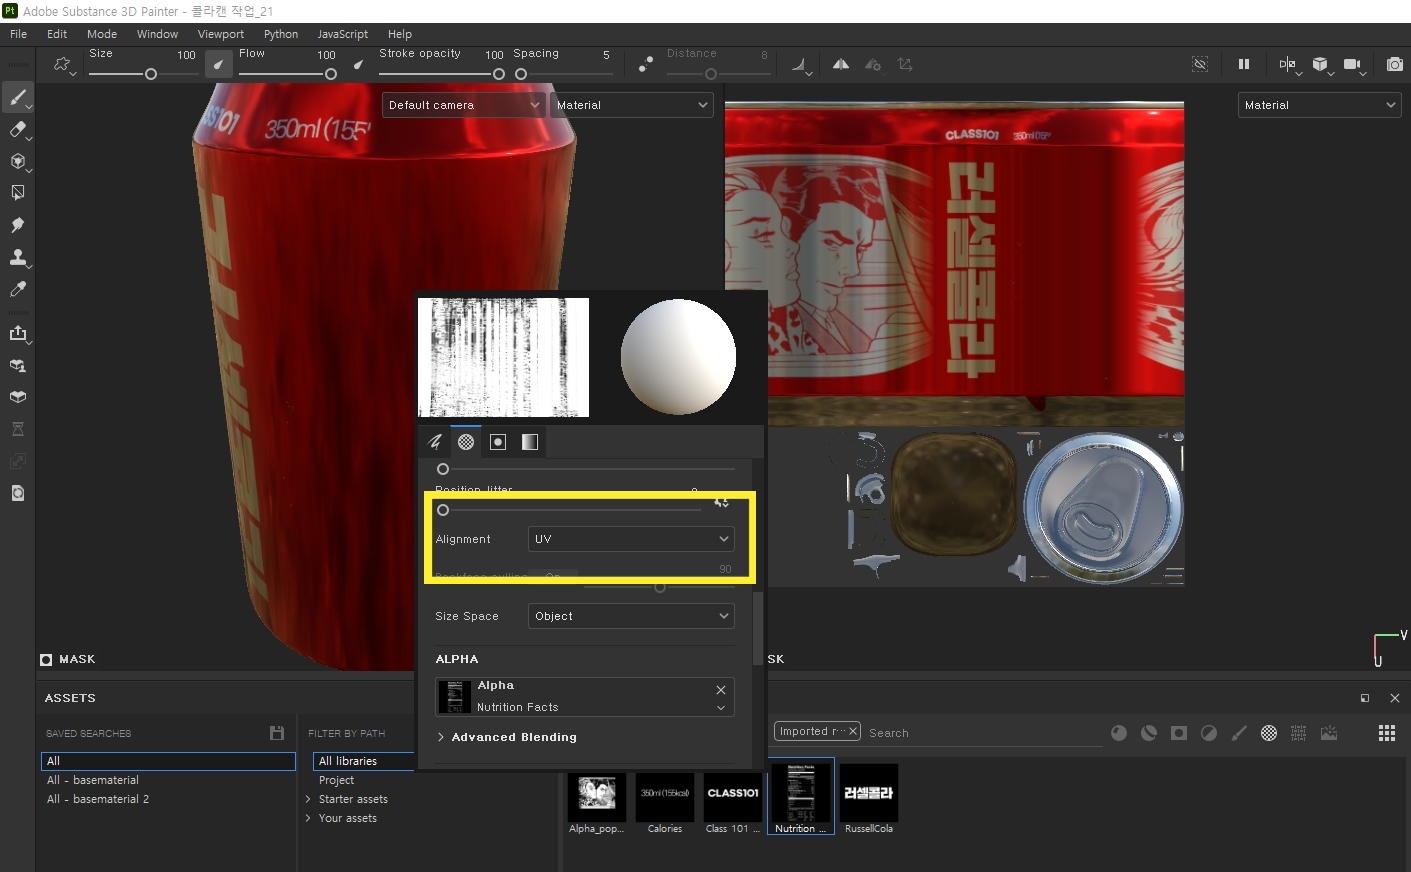Screen dimensions: 1411x872
Task: Select Project library path
Action: [x=336, y=780]
